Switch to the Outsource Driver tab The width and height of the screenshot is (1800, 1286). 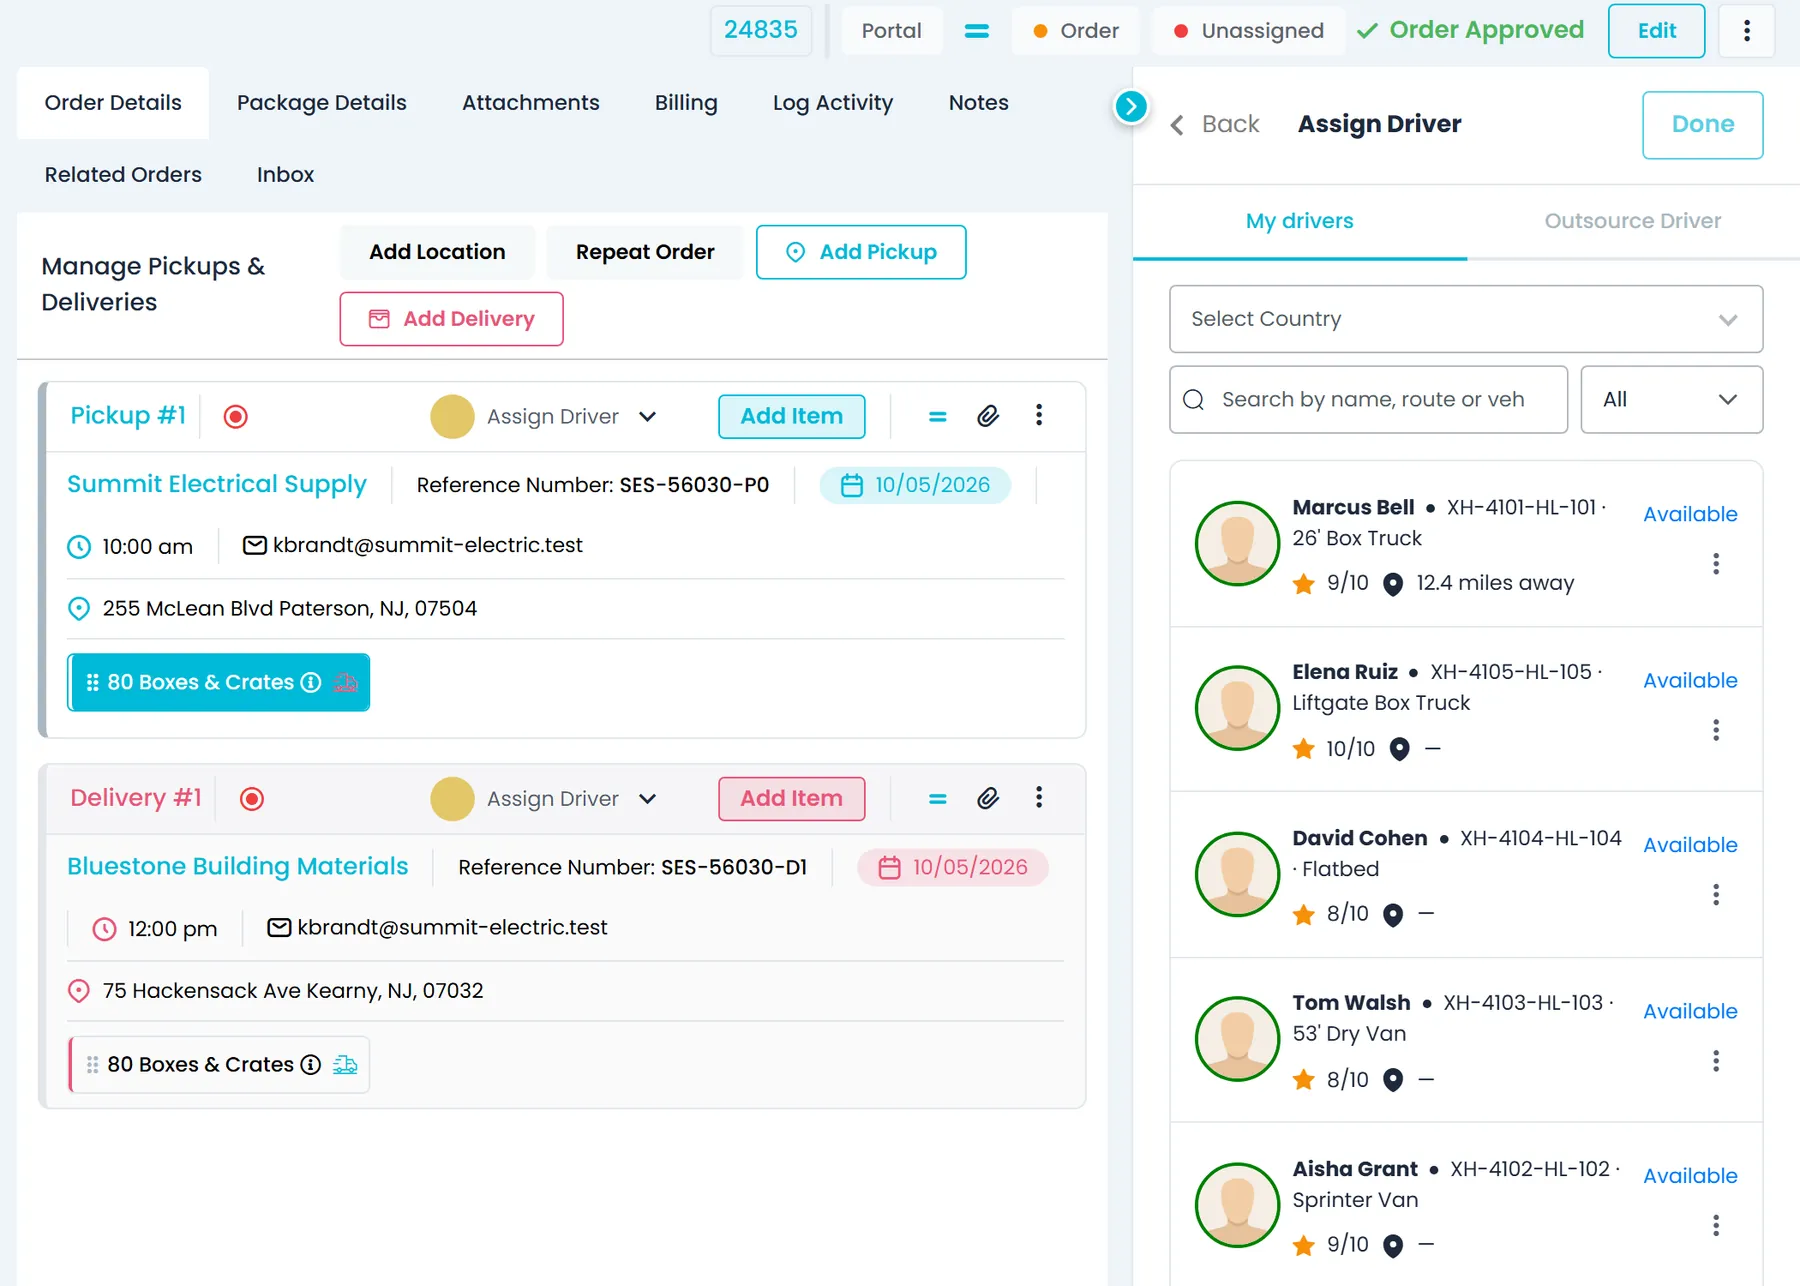(1632, 221)
